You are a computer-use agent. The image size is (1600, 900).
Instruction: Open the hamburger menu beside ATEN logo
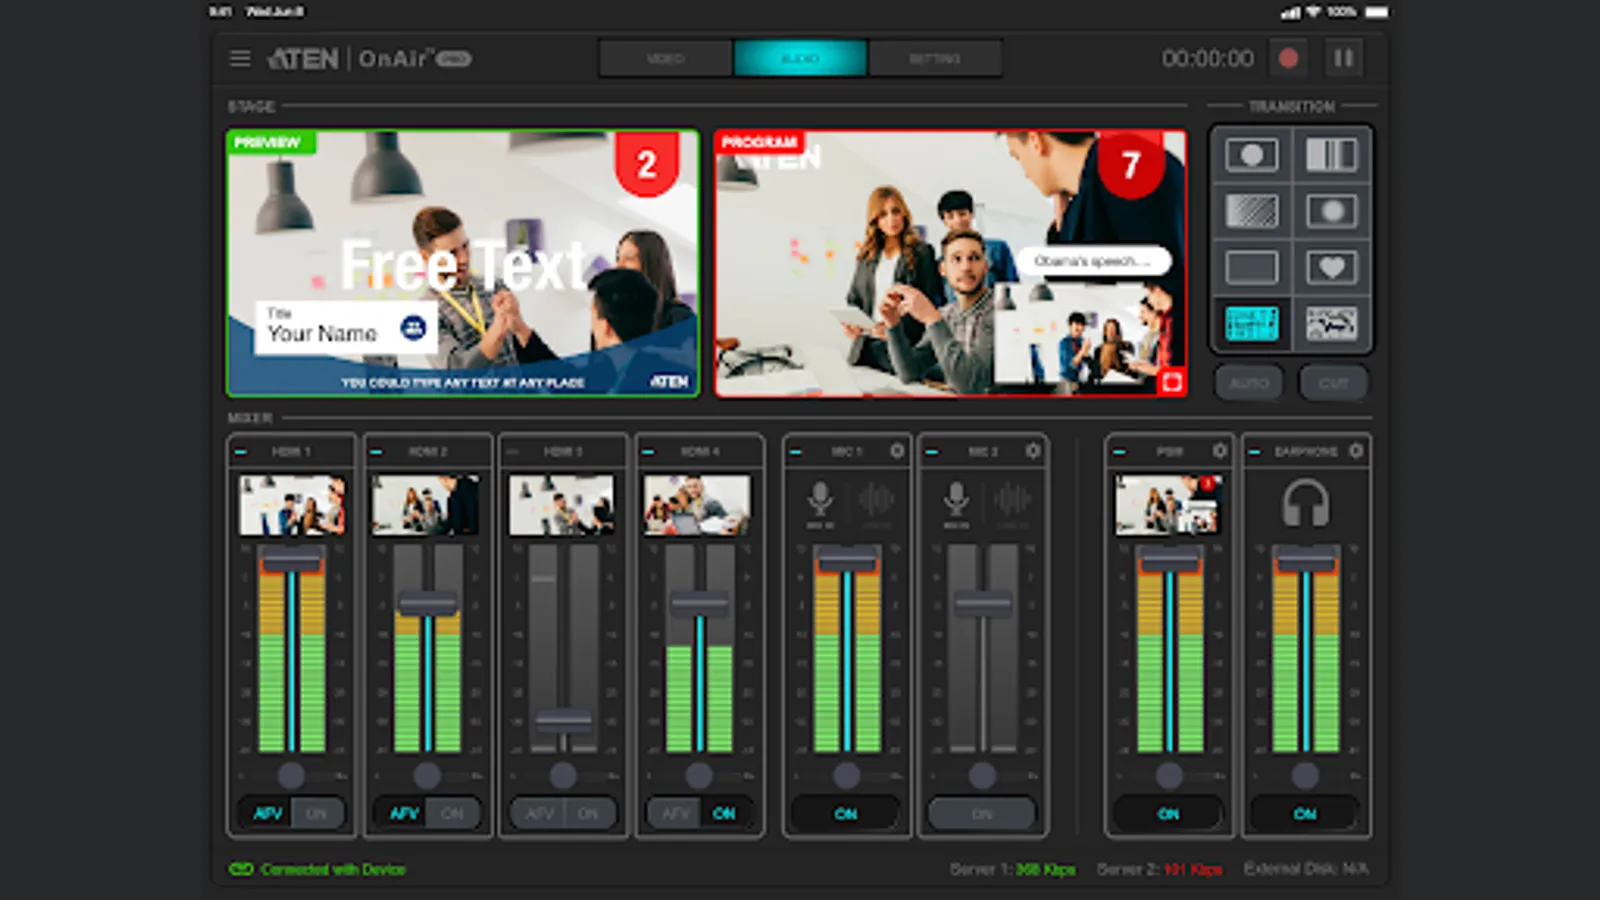click(240, 59)
